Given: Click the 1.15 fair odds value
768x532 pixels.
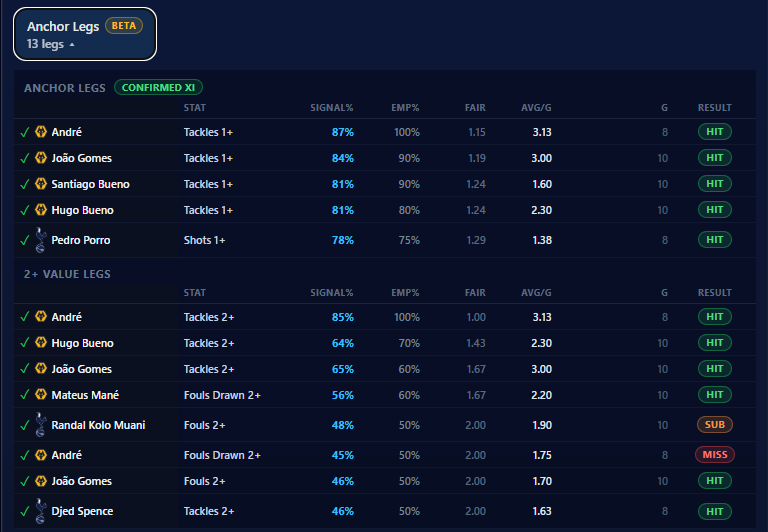Looking at the screenshot, I should tap(477, 132).
